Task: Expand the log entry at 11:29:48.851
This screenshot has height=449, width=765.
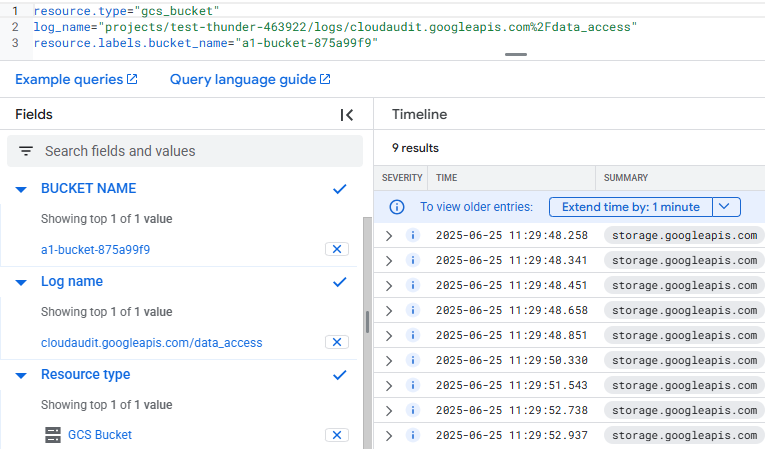Action: 389,336
